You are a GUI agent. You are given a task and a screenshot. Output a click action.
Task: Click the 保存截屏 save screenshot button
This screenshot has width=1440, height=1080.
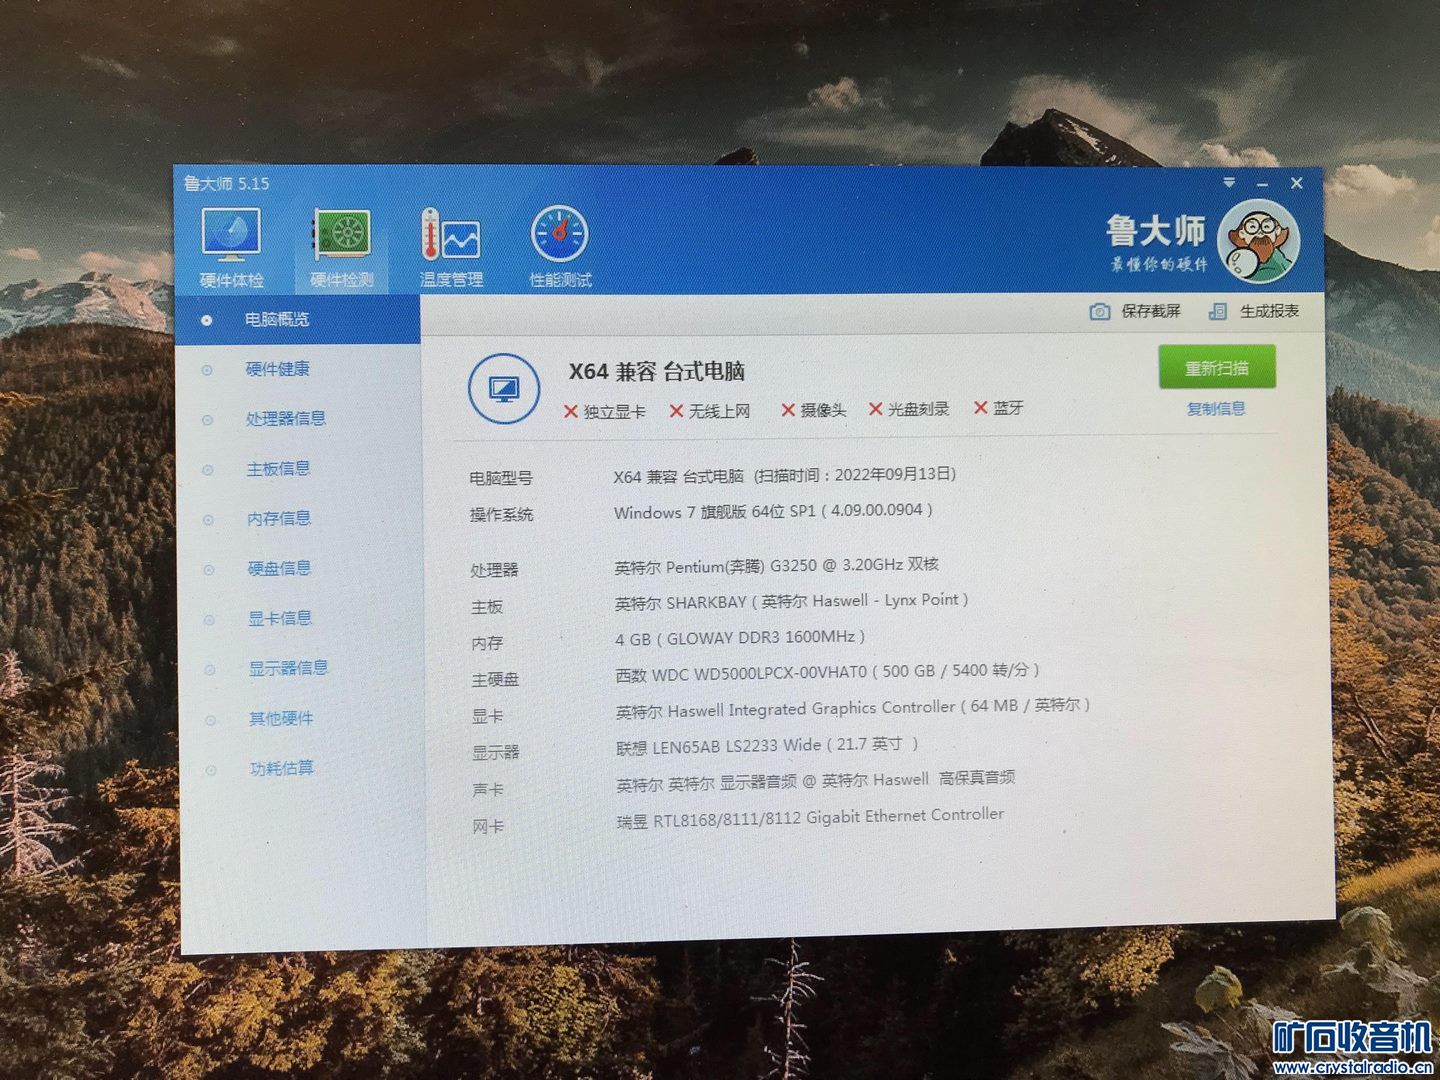point(1135,311)
